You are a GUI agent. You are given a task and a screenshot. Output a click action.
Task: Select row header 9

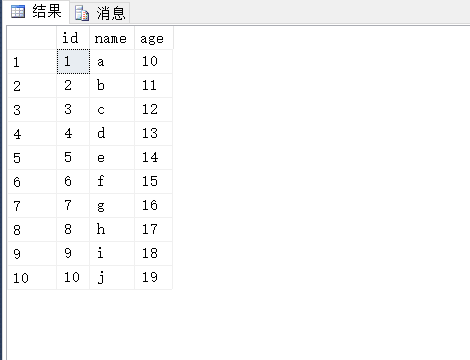(x=32, y=254)
